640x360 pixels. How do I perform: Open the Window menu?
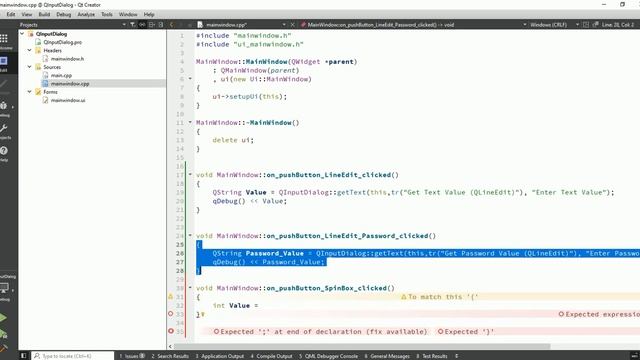[128, 14]
